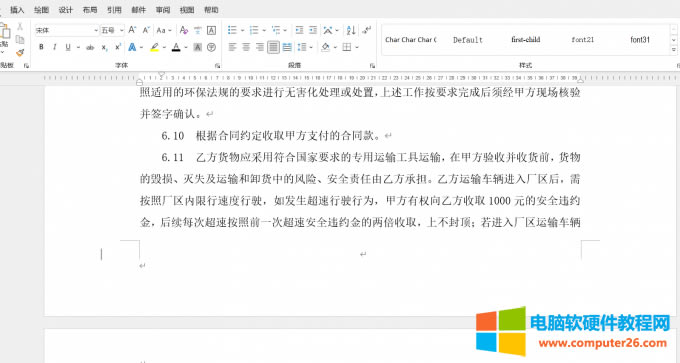The image size is (680, 363).
Task: Open the font name dropdown 宋体
Action: [67, 30]
